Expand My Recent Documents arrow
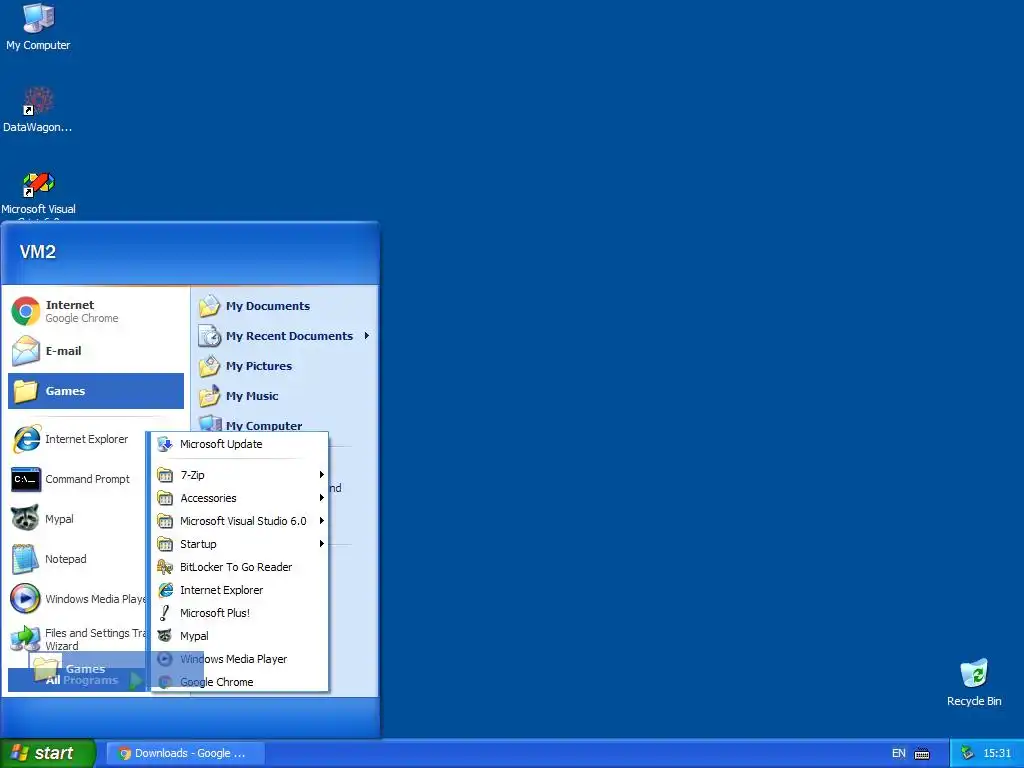 (x=366, y=336)
